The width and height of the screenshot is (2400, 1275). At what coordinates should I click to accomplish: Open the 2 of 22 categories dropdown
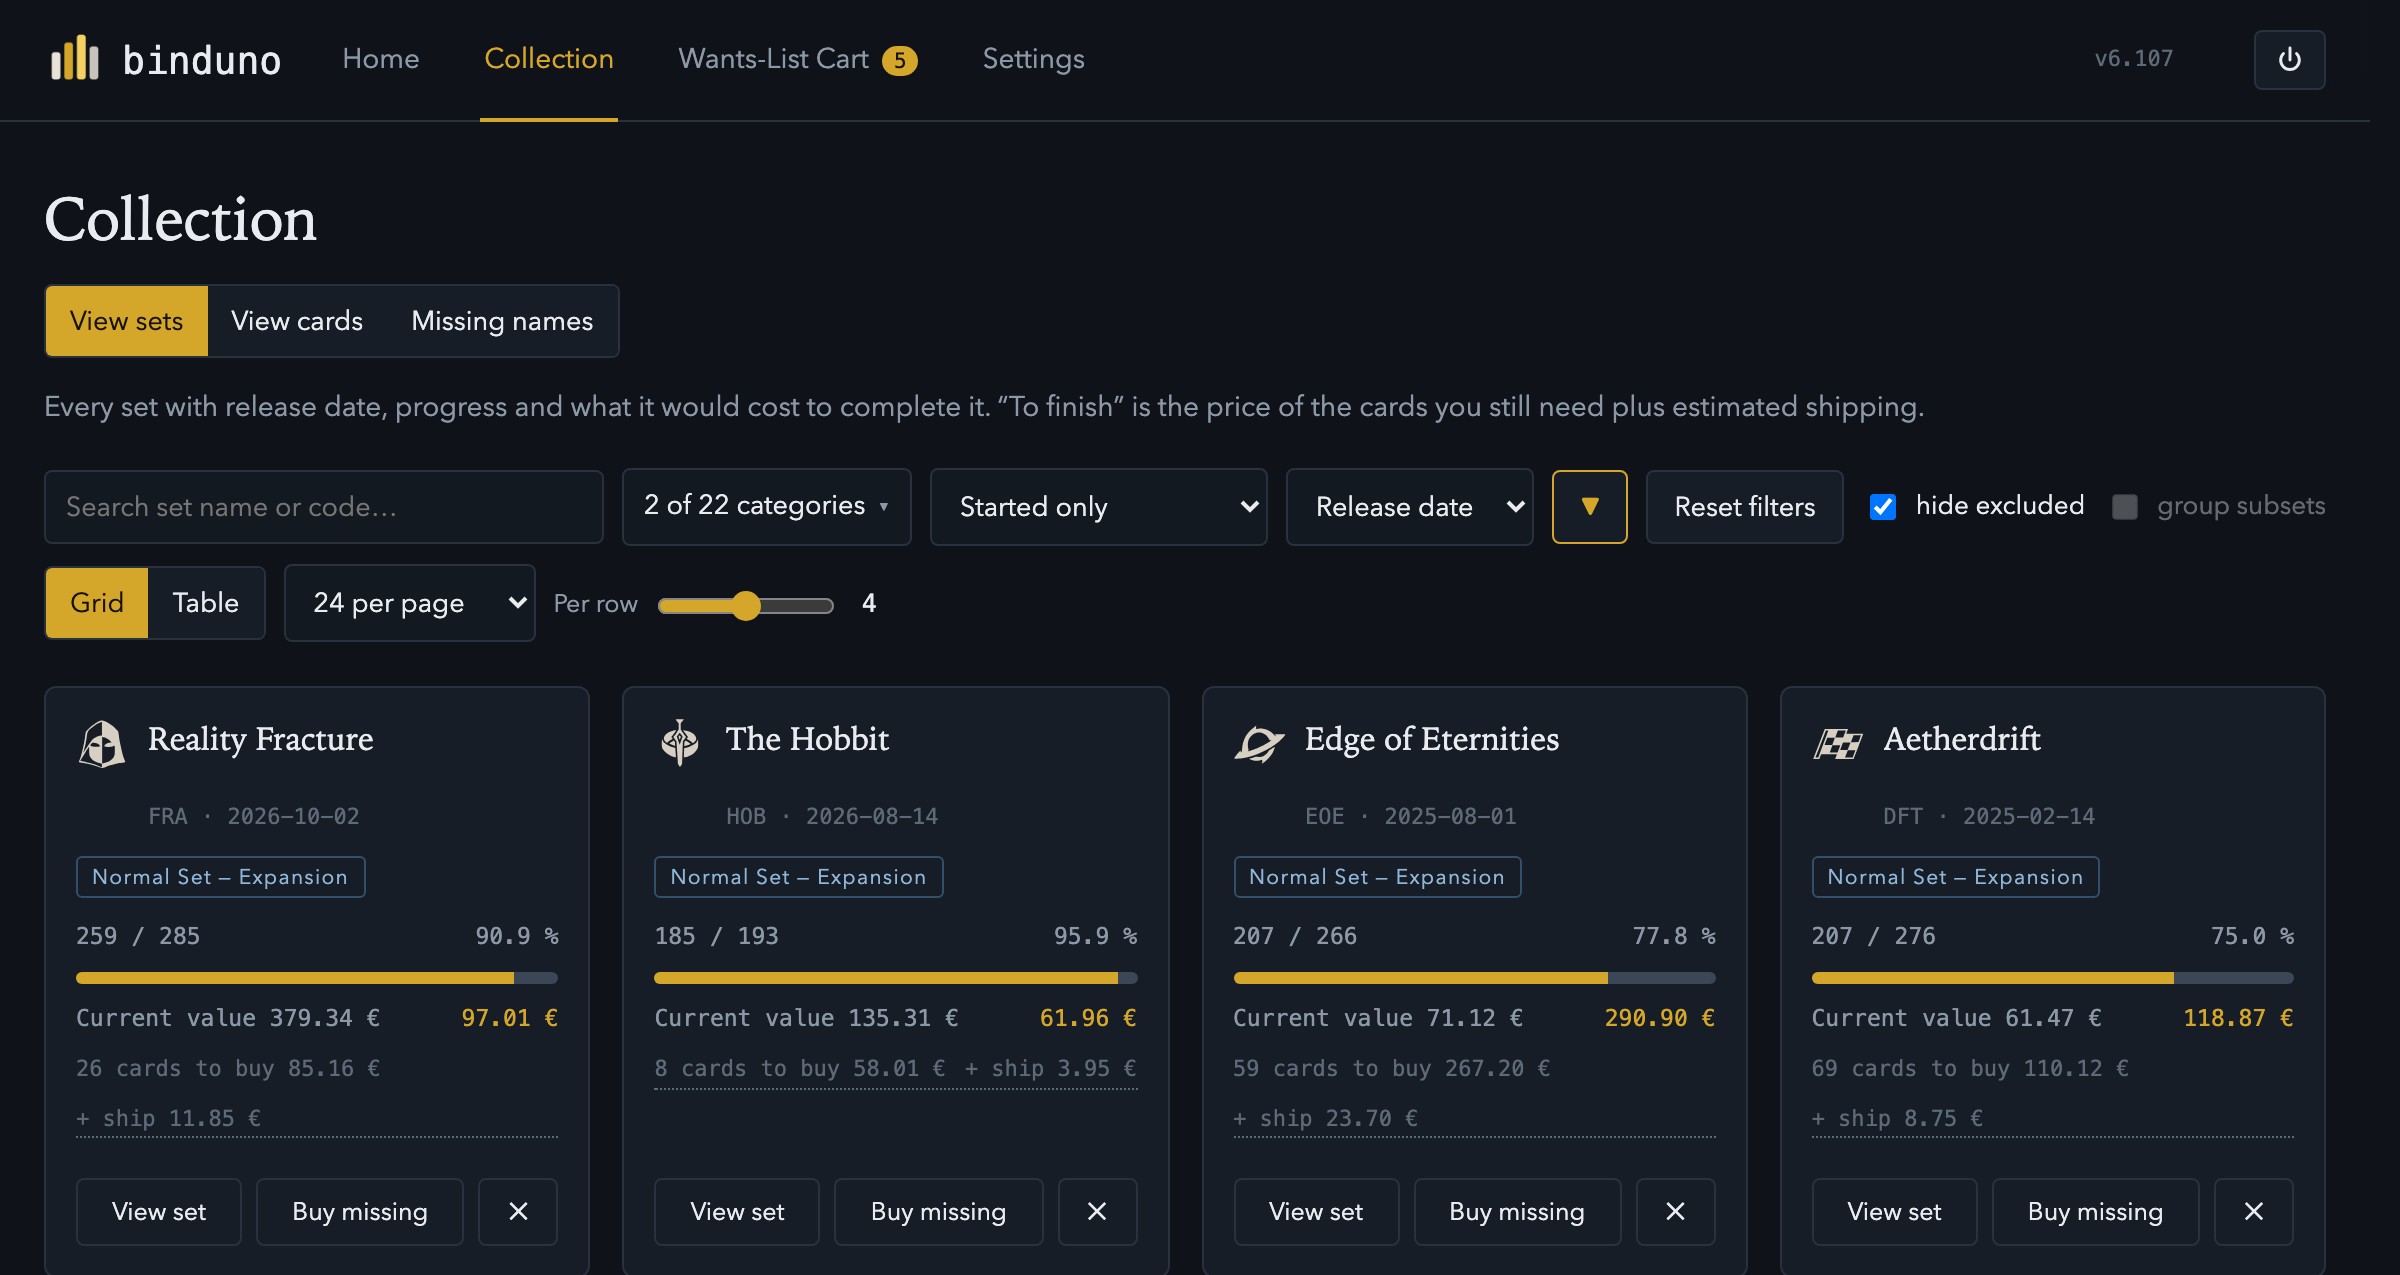pos(766,507)
